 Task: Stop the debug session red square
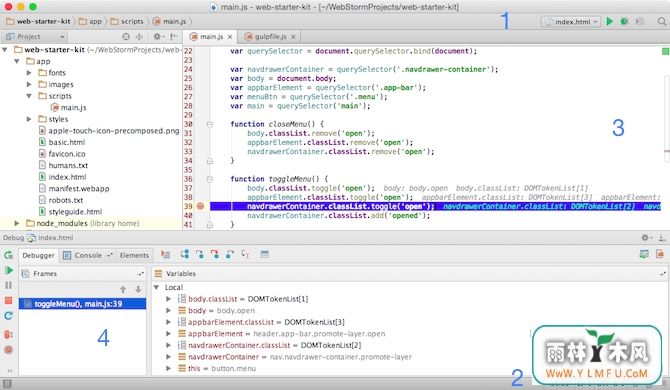point(9,301)
